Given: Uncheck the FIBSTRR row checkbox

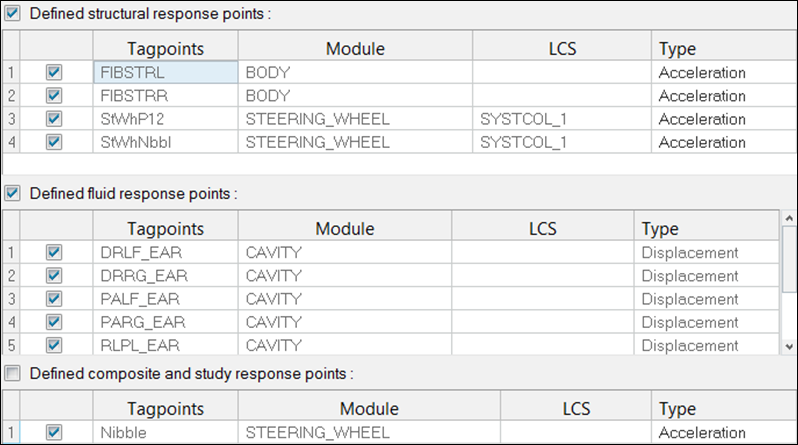Looking at the screenshot, I should [x=55, y=96].
